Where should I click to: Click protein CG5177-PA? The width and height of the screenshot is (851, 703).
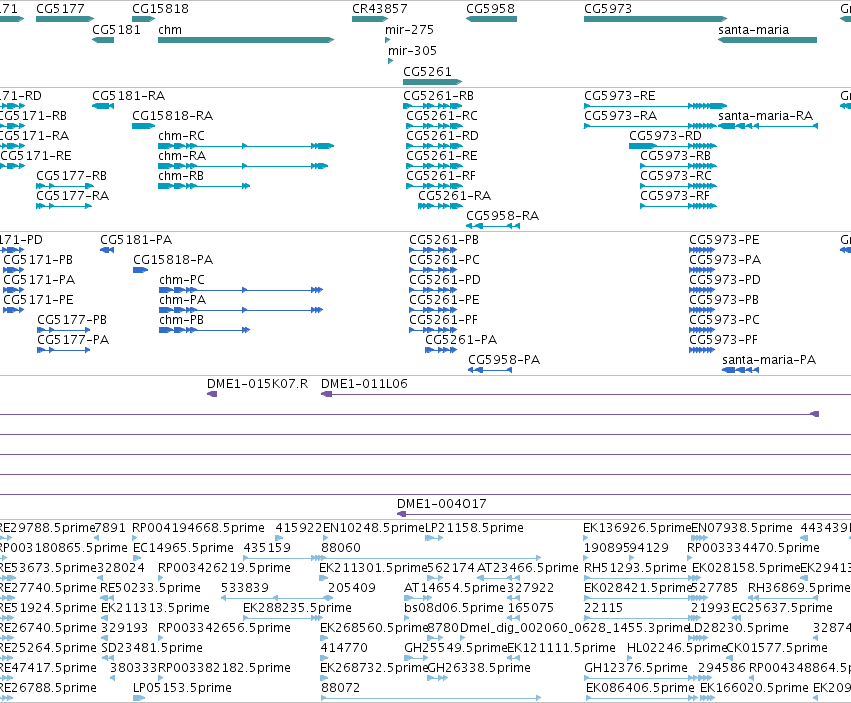click(x=63, y=351)
